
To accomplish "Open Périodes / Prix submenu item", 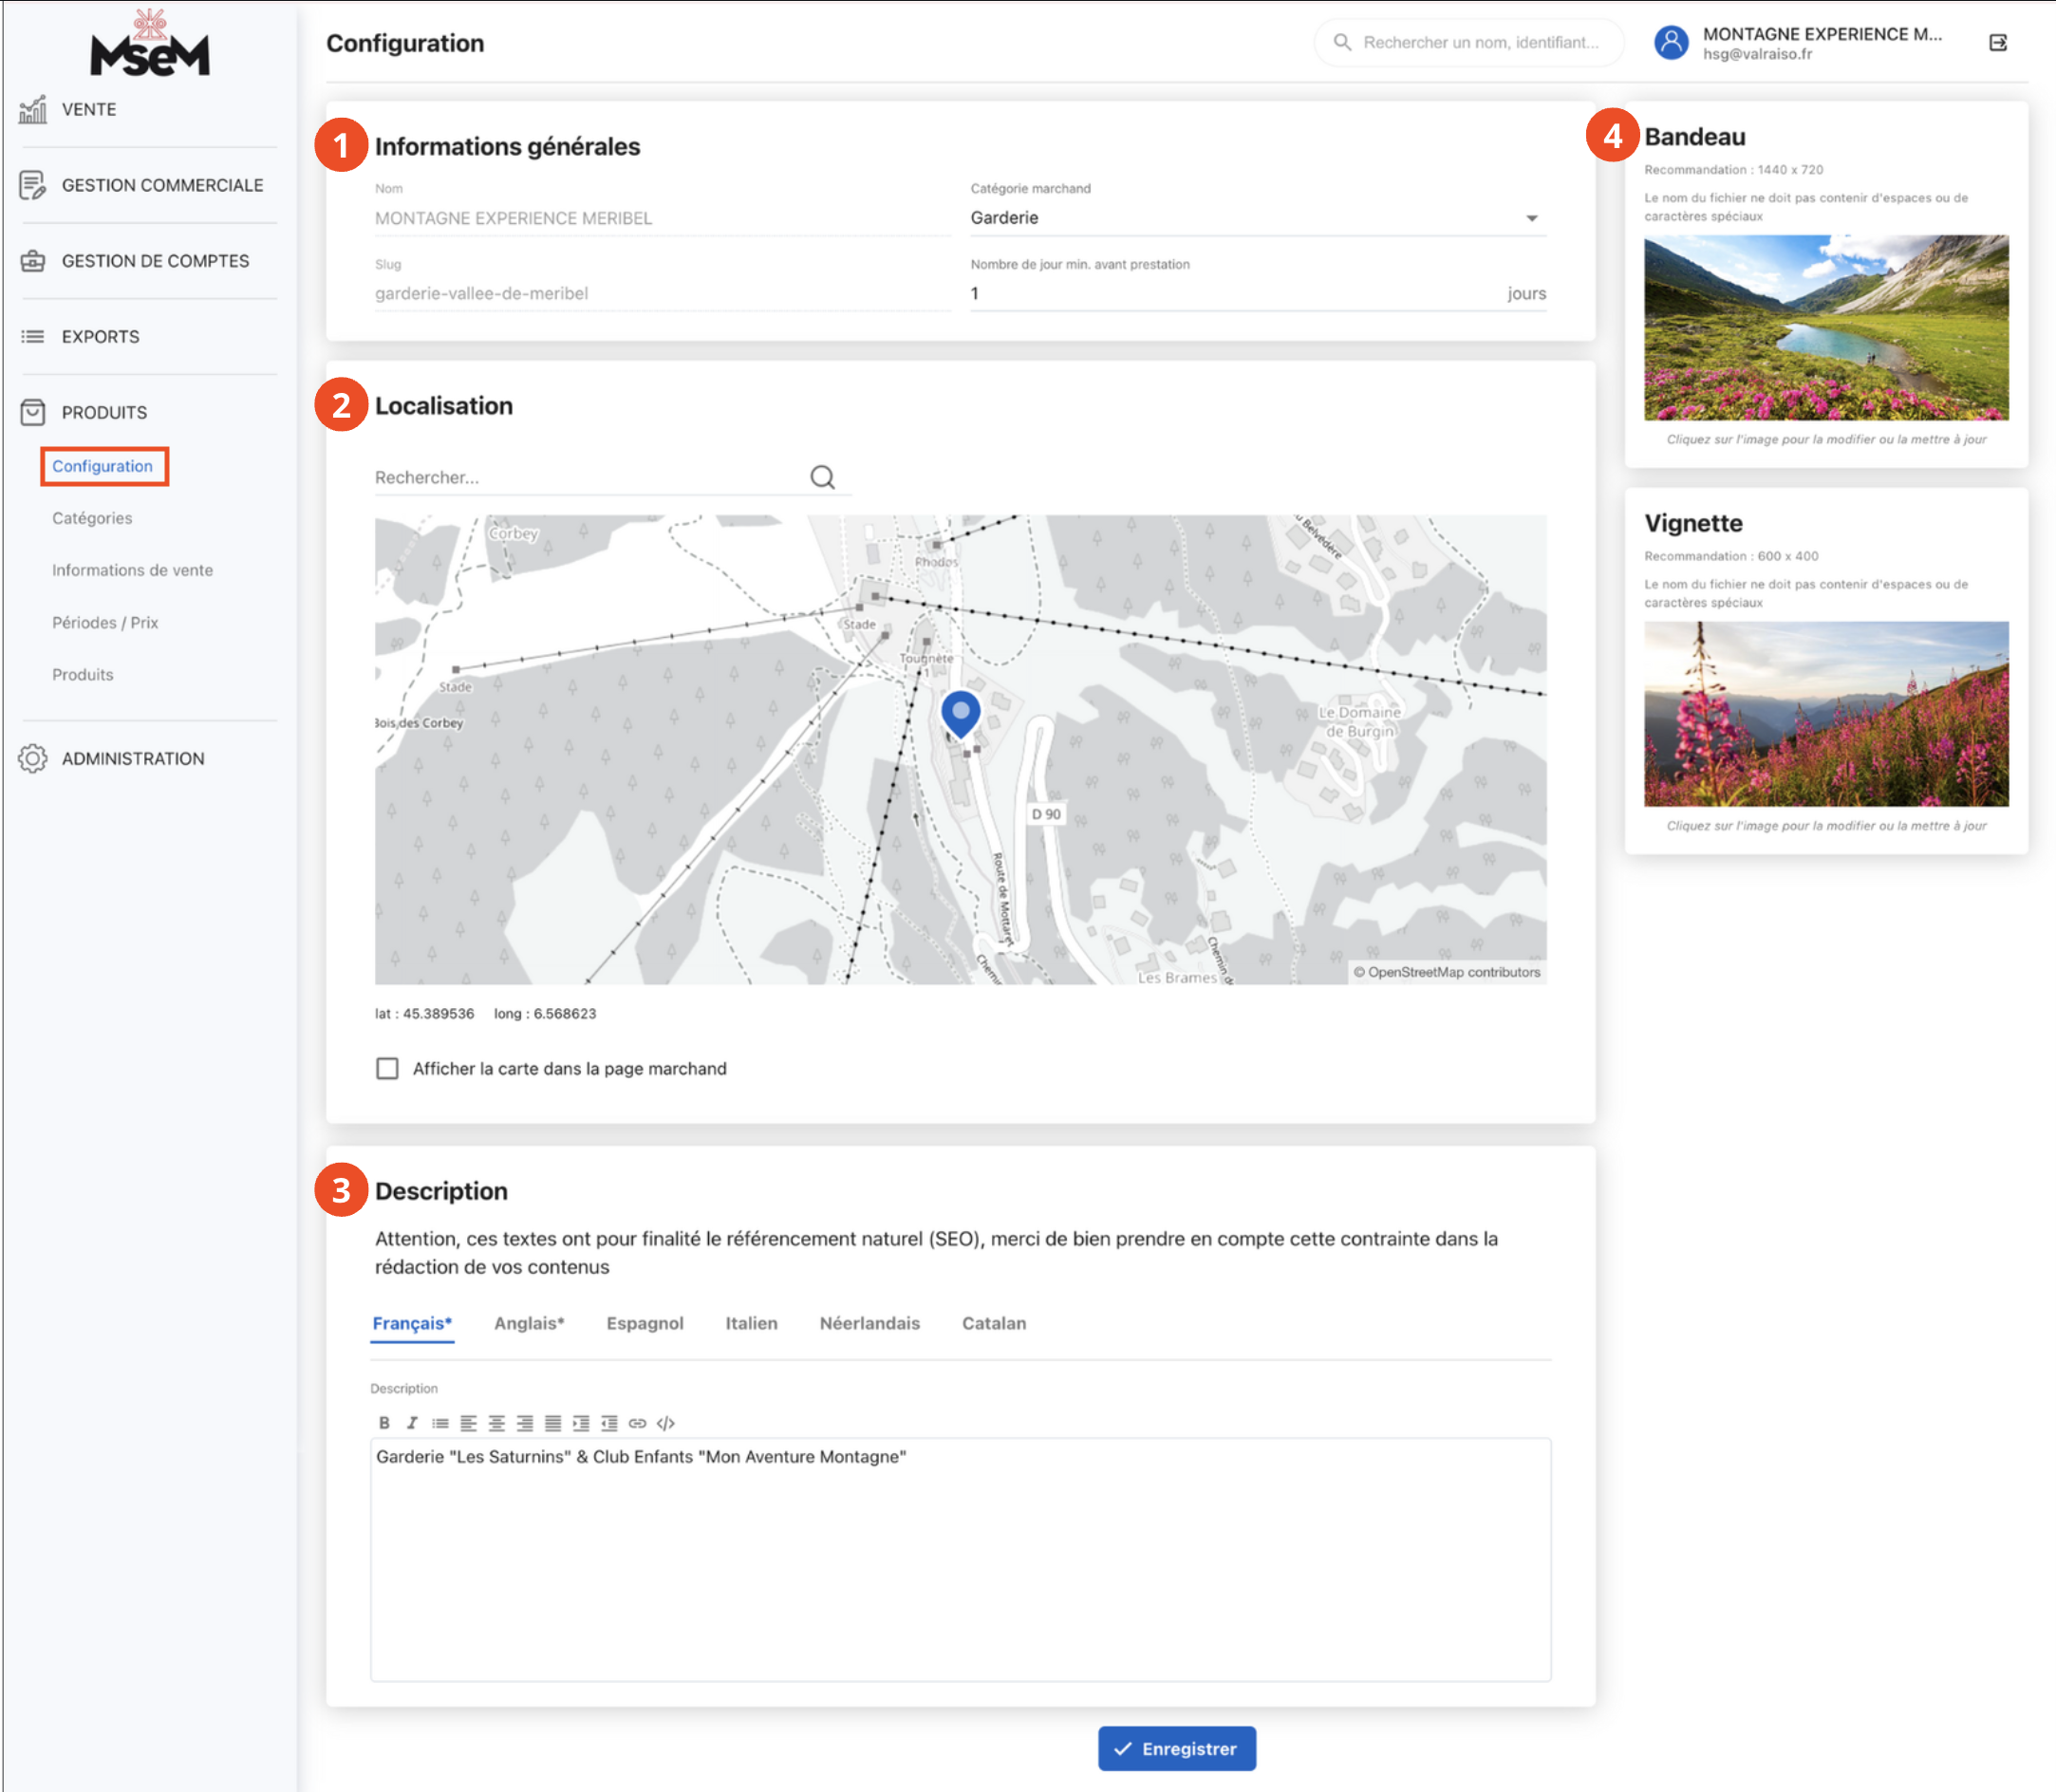I will pos(105,622).
